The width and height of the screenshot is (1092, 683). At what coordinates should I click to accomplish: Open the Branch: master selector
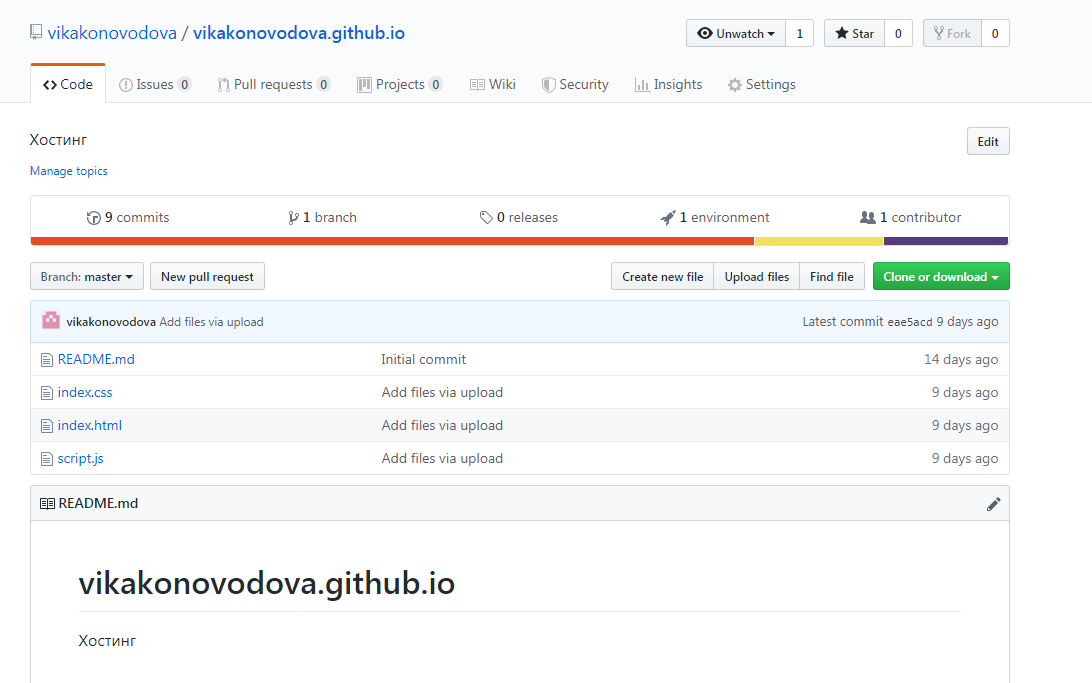(87, 276)
